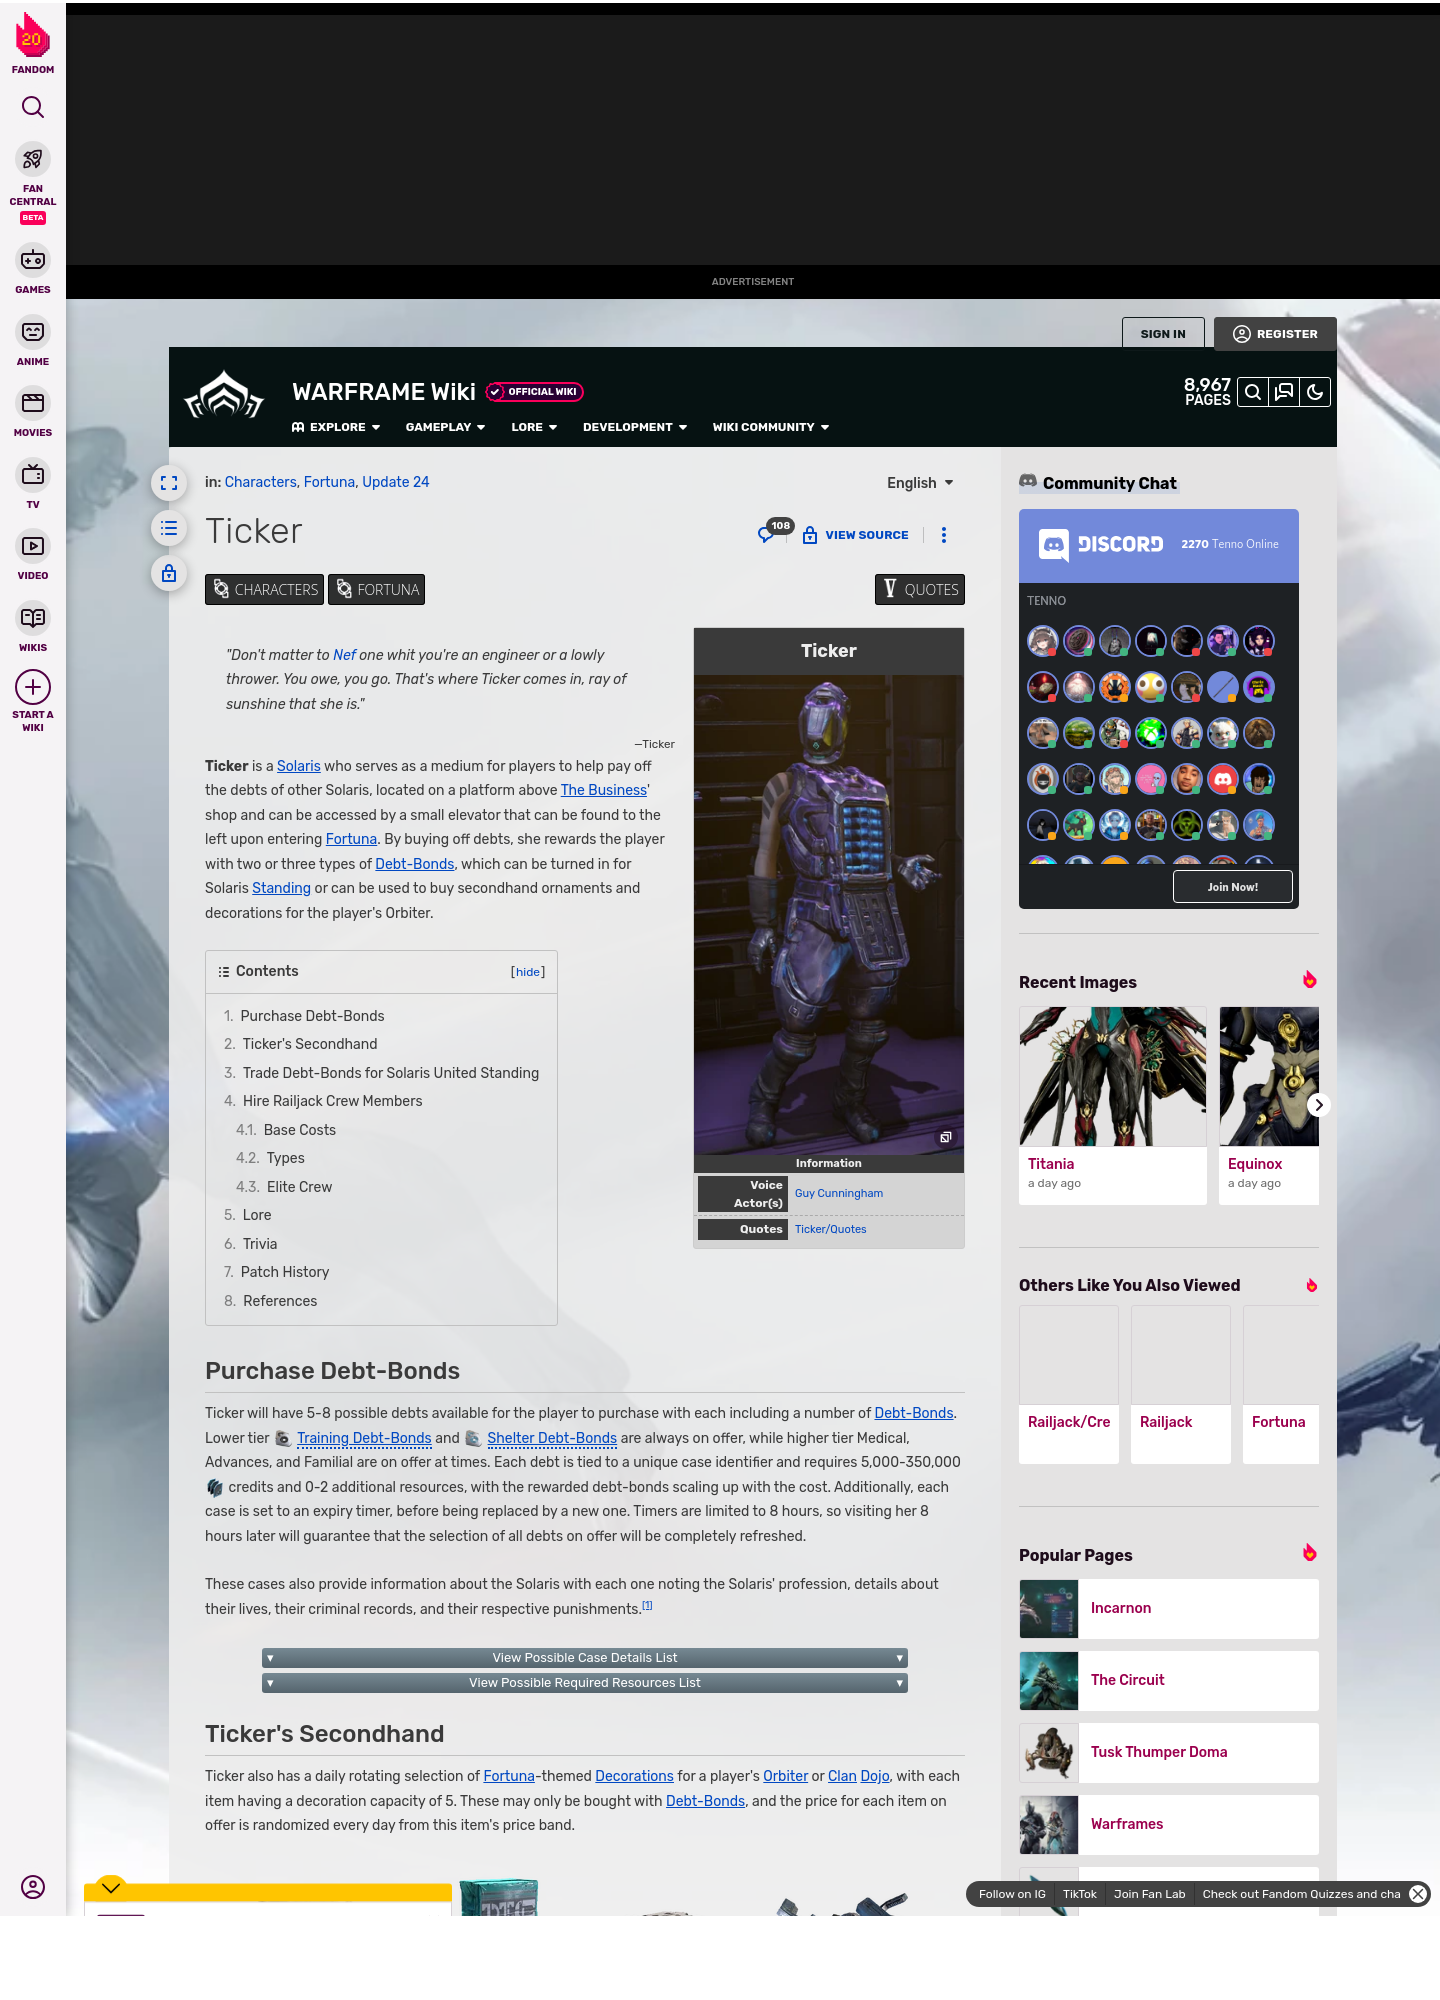Click View Source link
Screen dimensions: 1440x2000
(x=856, y=535)
